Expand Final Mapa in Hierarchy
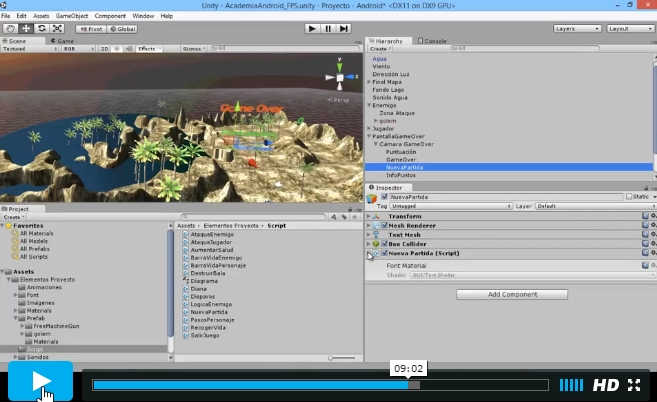The height and width of the screenshot is (402, 657). point(369,82)
